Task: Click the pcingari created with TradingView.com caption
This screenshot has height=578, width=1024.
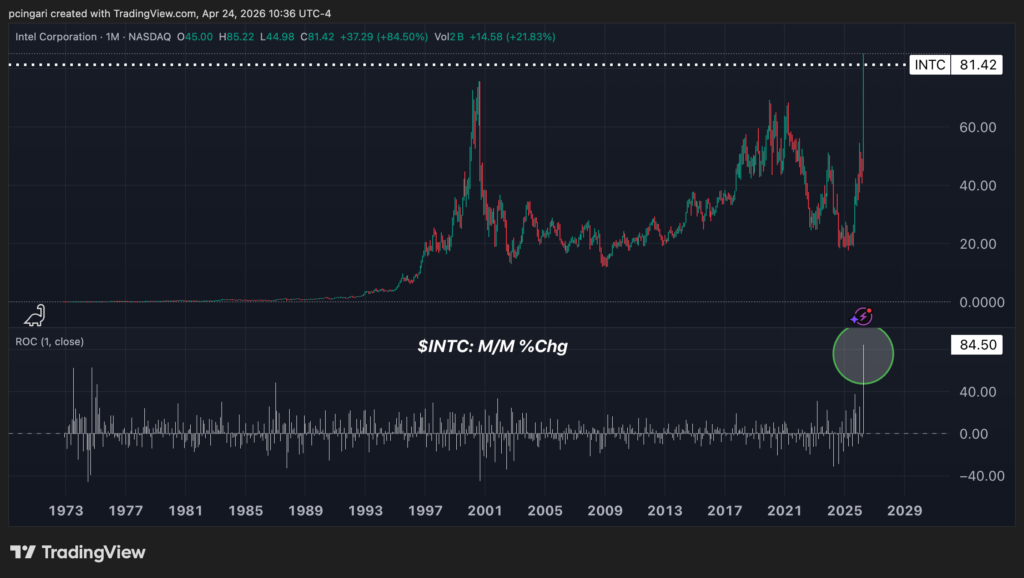Action: click(x=170, y=13)
